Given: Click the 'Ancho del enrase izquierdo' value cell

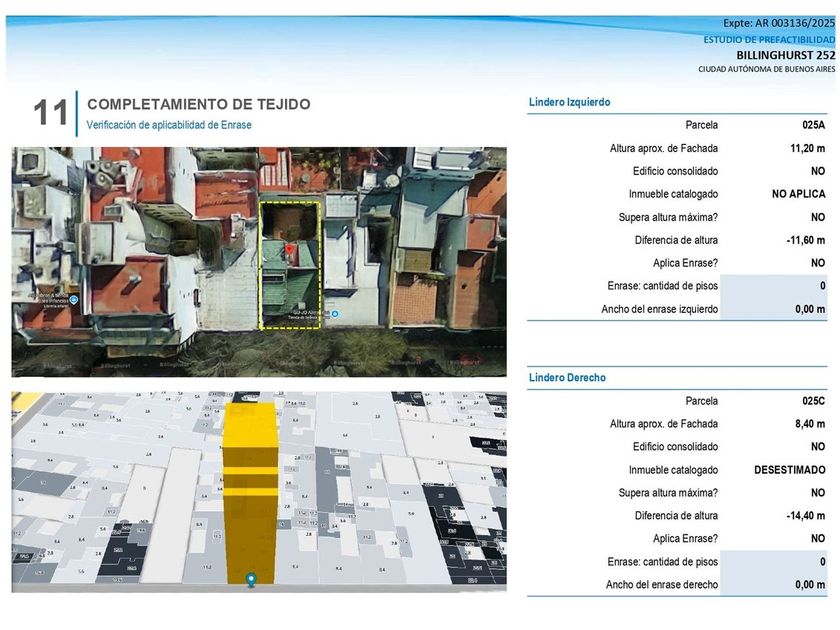Looking at the screenshot, I should 774,309.
